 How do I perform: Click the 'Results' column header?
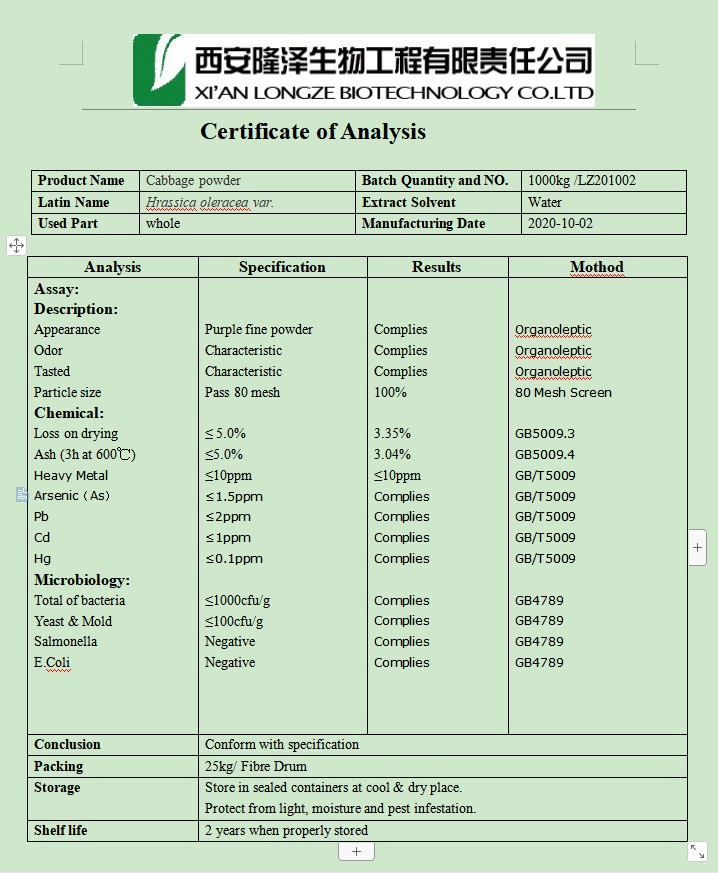437,267
